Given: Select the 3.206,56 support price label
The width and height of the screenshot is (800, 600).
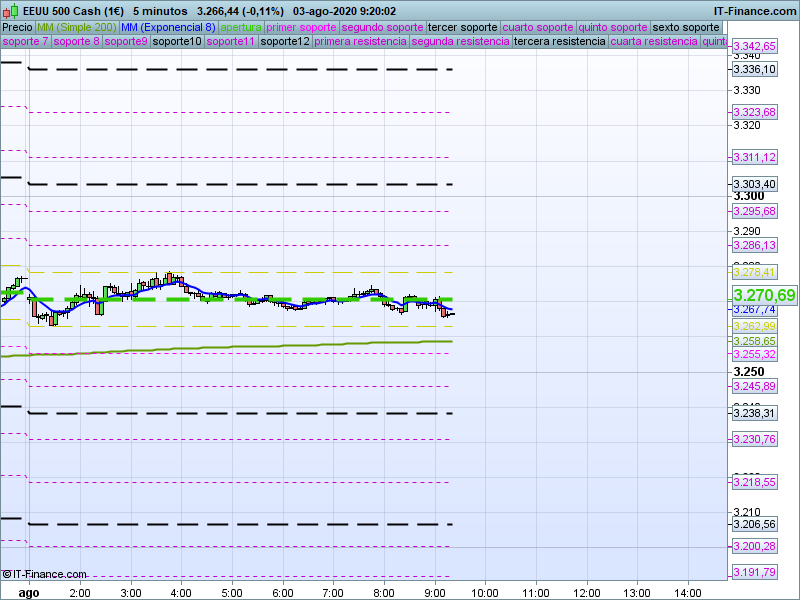Looking at the screenshot, I should (754, 524).
